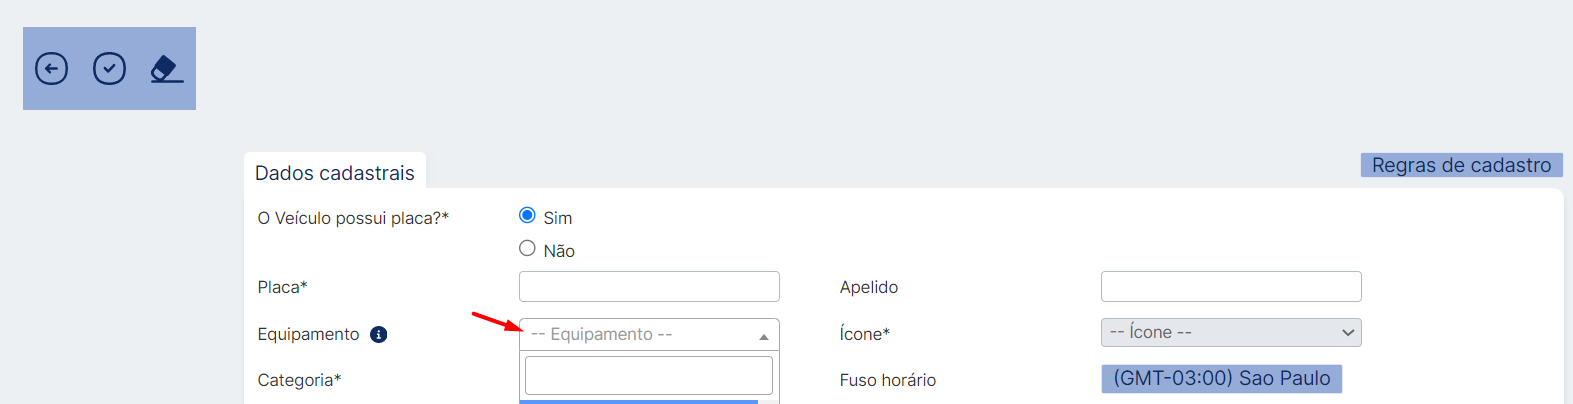Collapse the Equipamento dropdown using its arrow
1573x404 pixels.
tap(763, 336)
